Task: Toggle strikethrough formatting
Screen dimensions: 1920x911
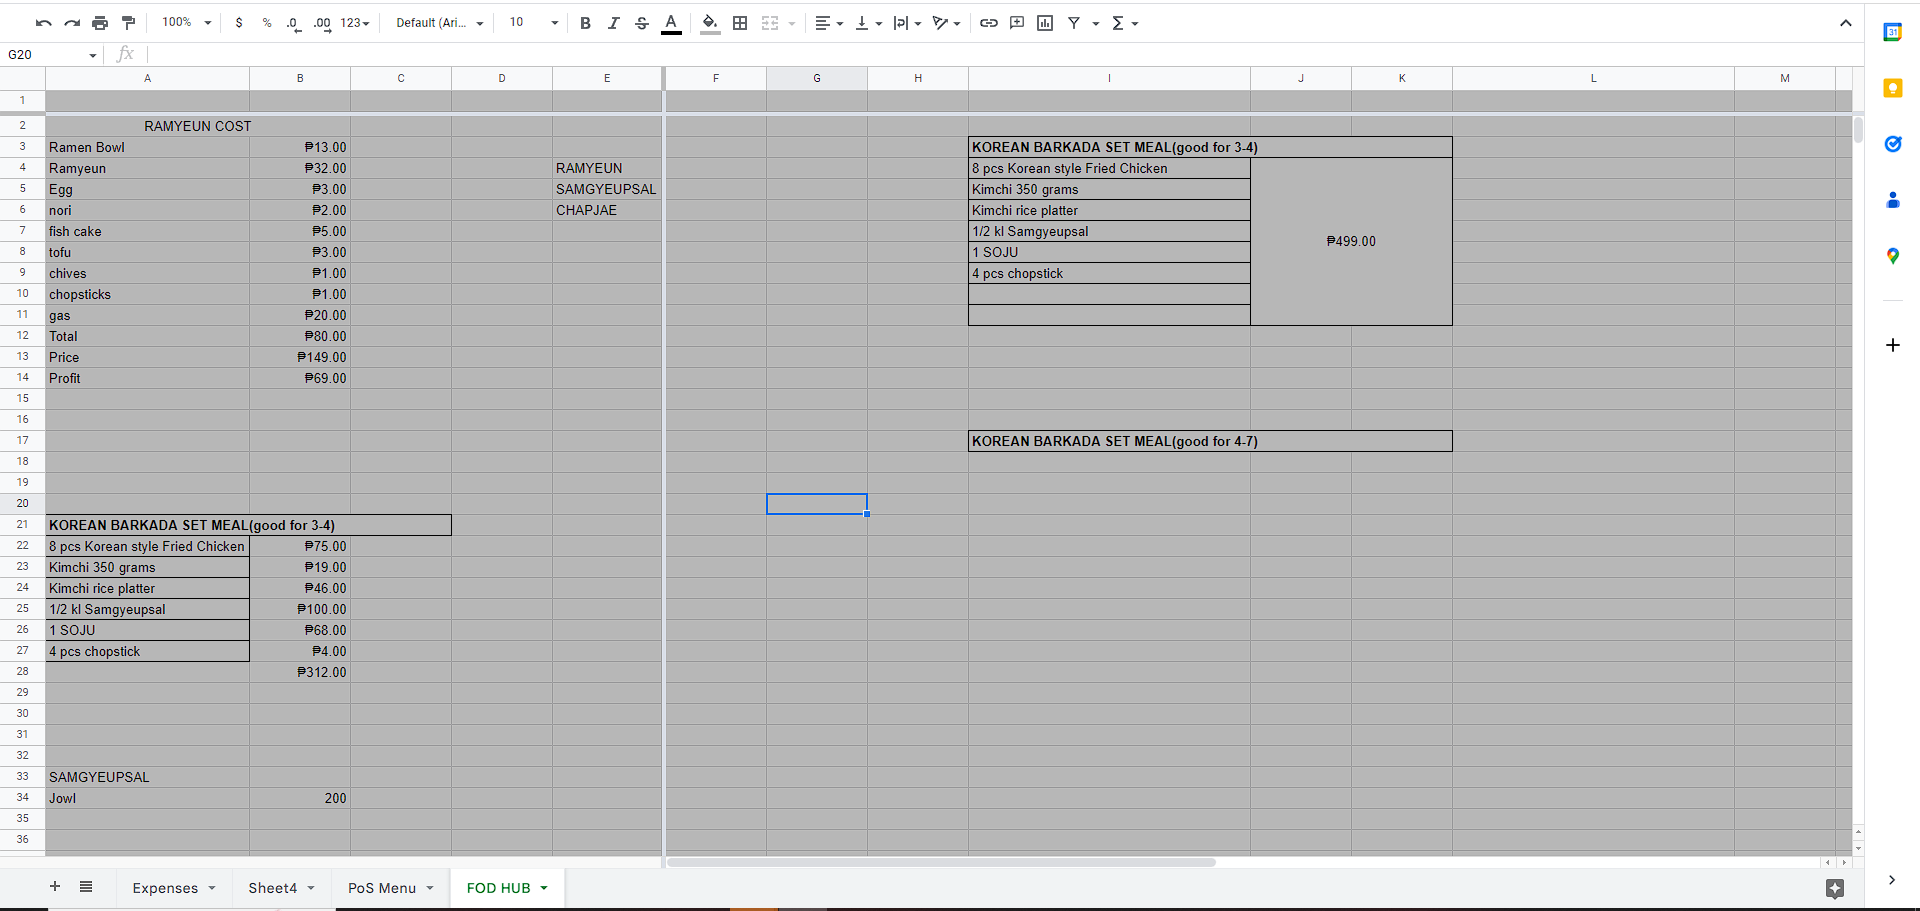Action: click(x=642, y=23)
